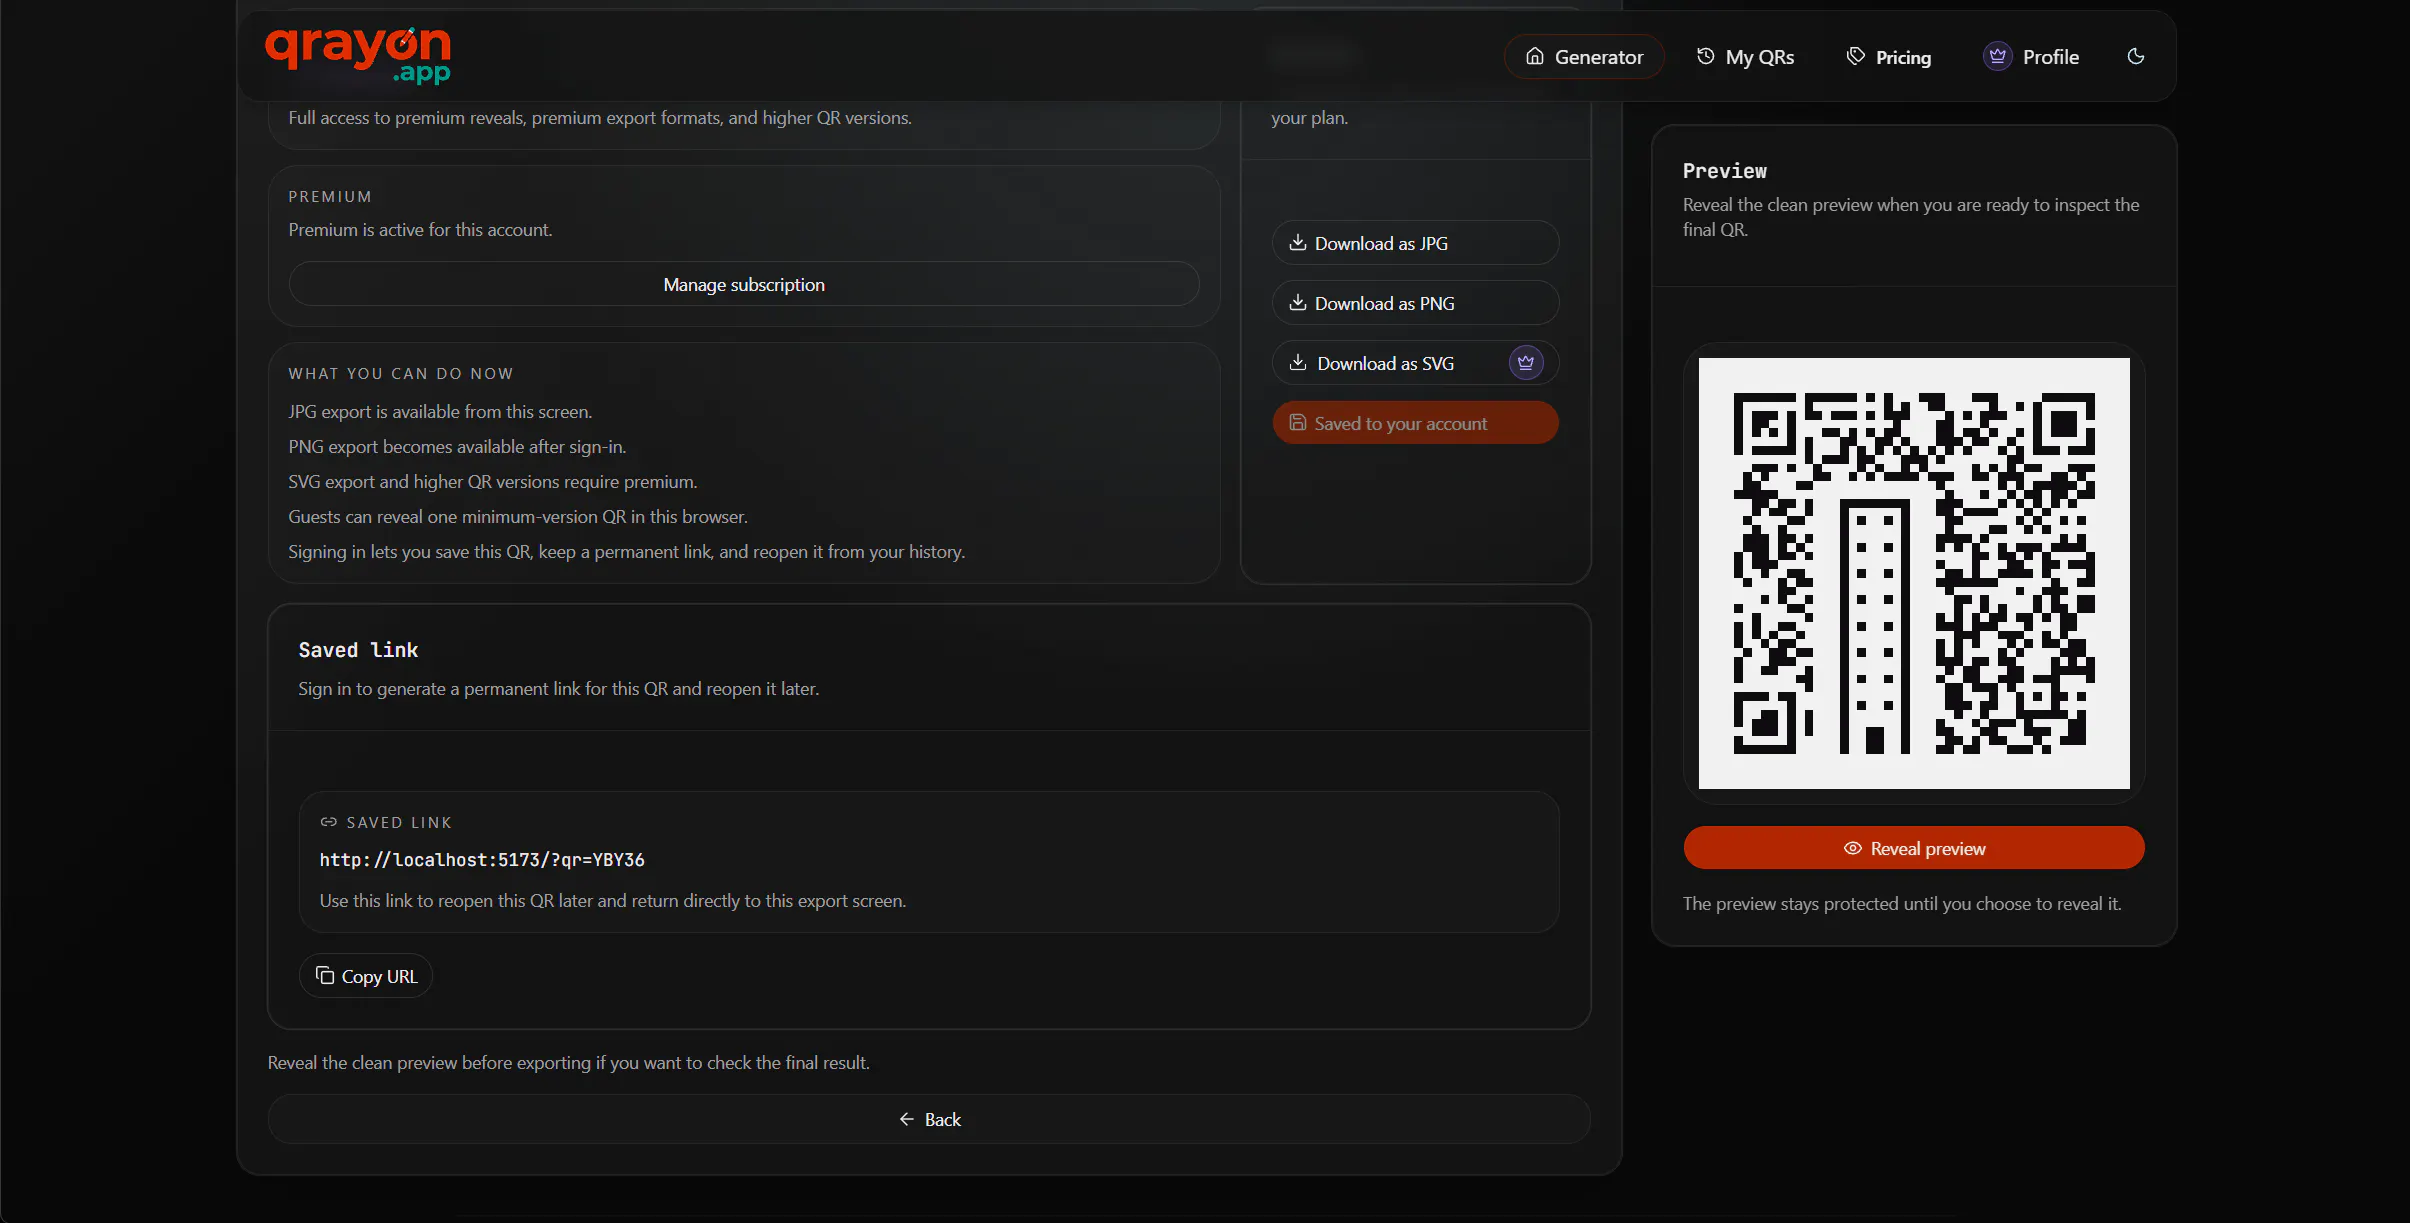Click 'Premium is active for this account.' text
The height and width of the screenshot is (1223, 2410).
[420, 230]
